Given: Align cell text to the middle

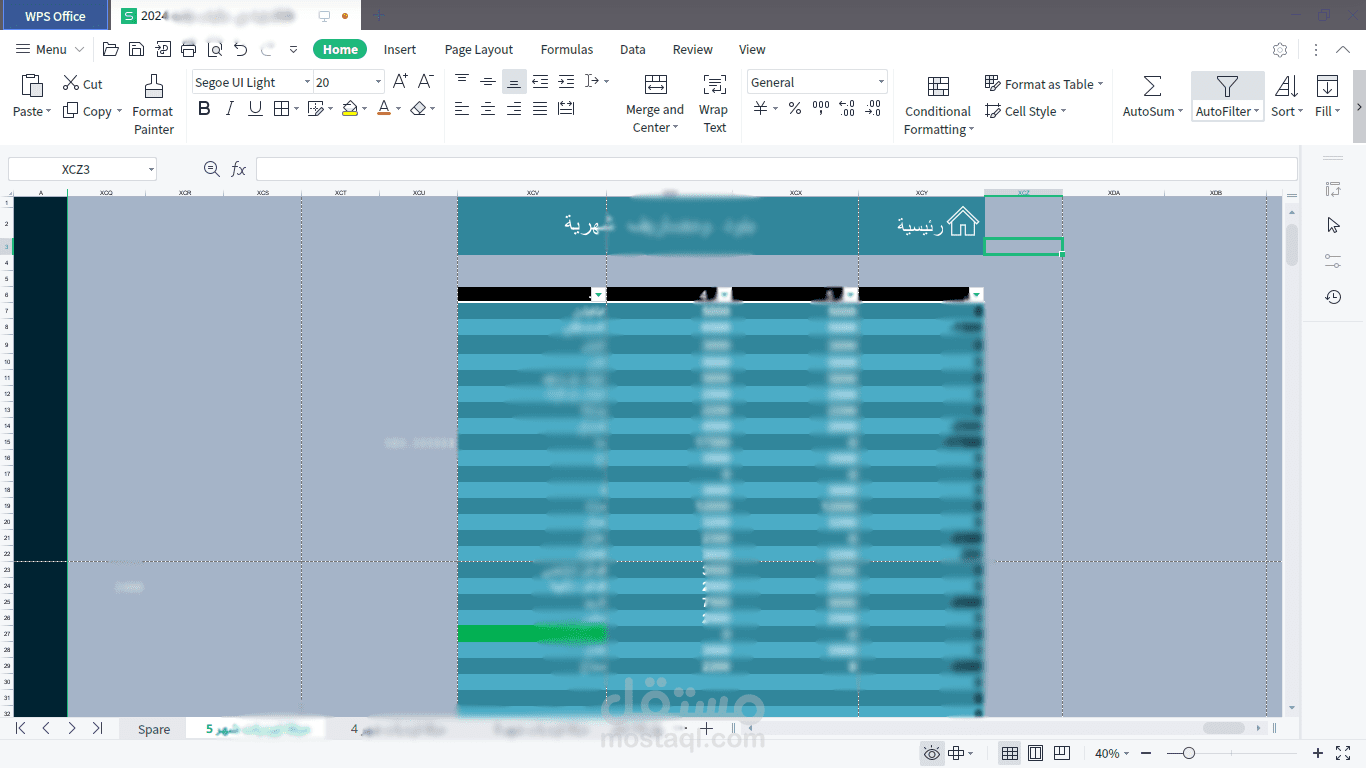Looking at the screenshot, I should pyautogui.click(x=488, y=82).
